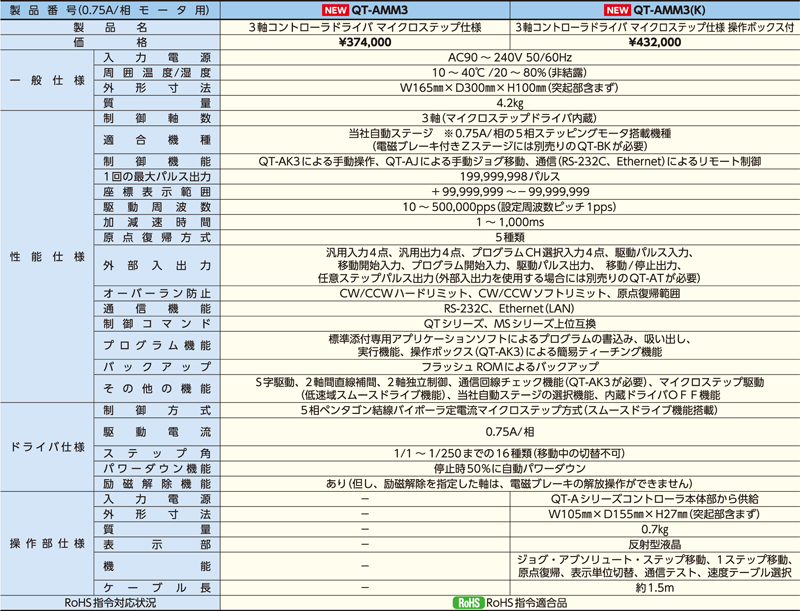Image resolution: width=800 pixels, height=611 pixels.
Task: Select the 一般仕様 section label
Action: point(46,80)
